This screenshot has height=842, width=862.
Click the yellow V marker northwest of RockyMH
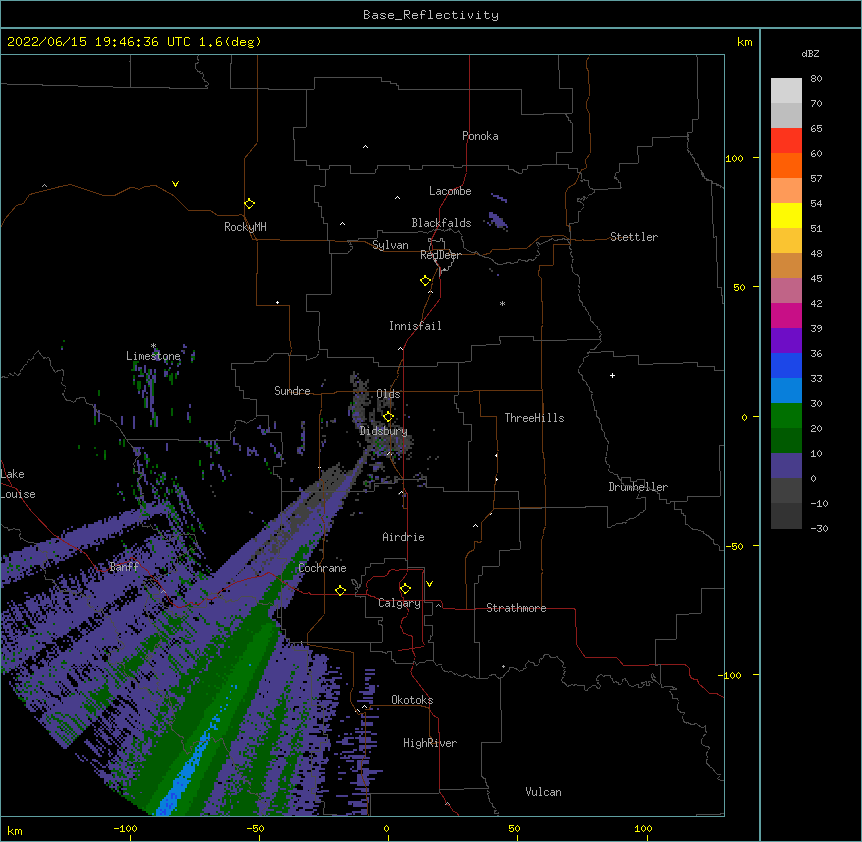point(175,184)
